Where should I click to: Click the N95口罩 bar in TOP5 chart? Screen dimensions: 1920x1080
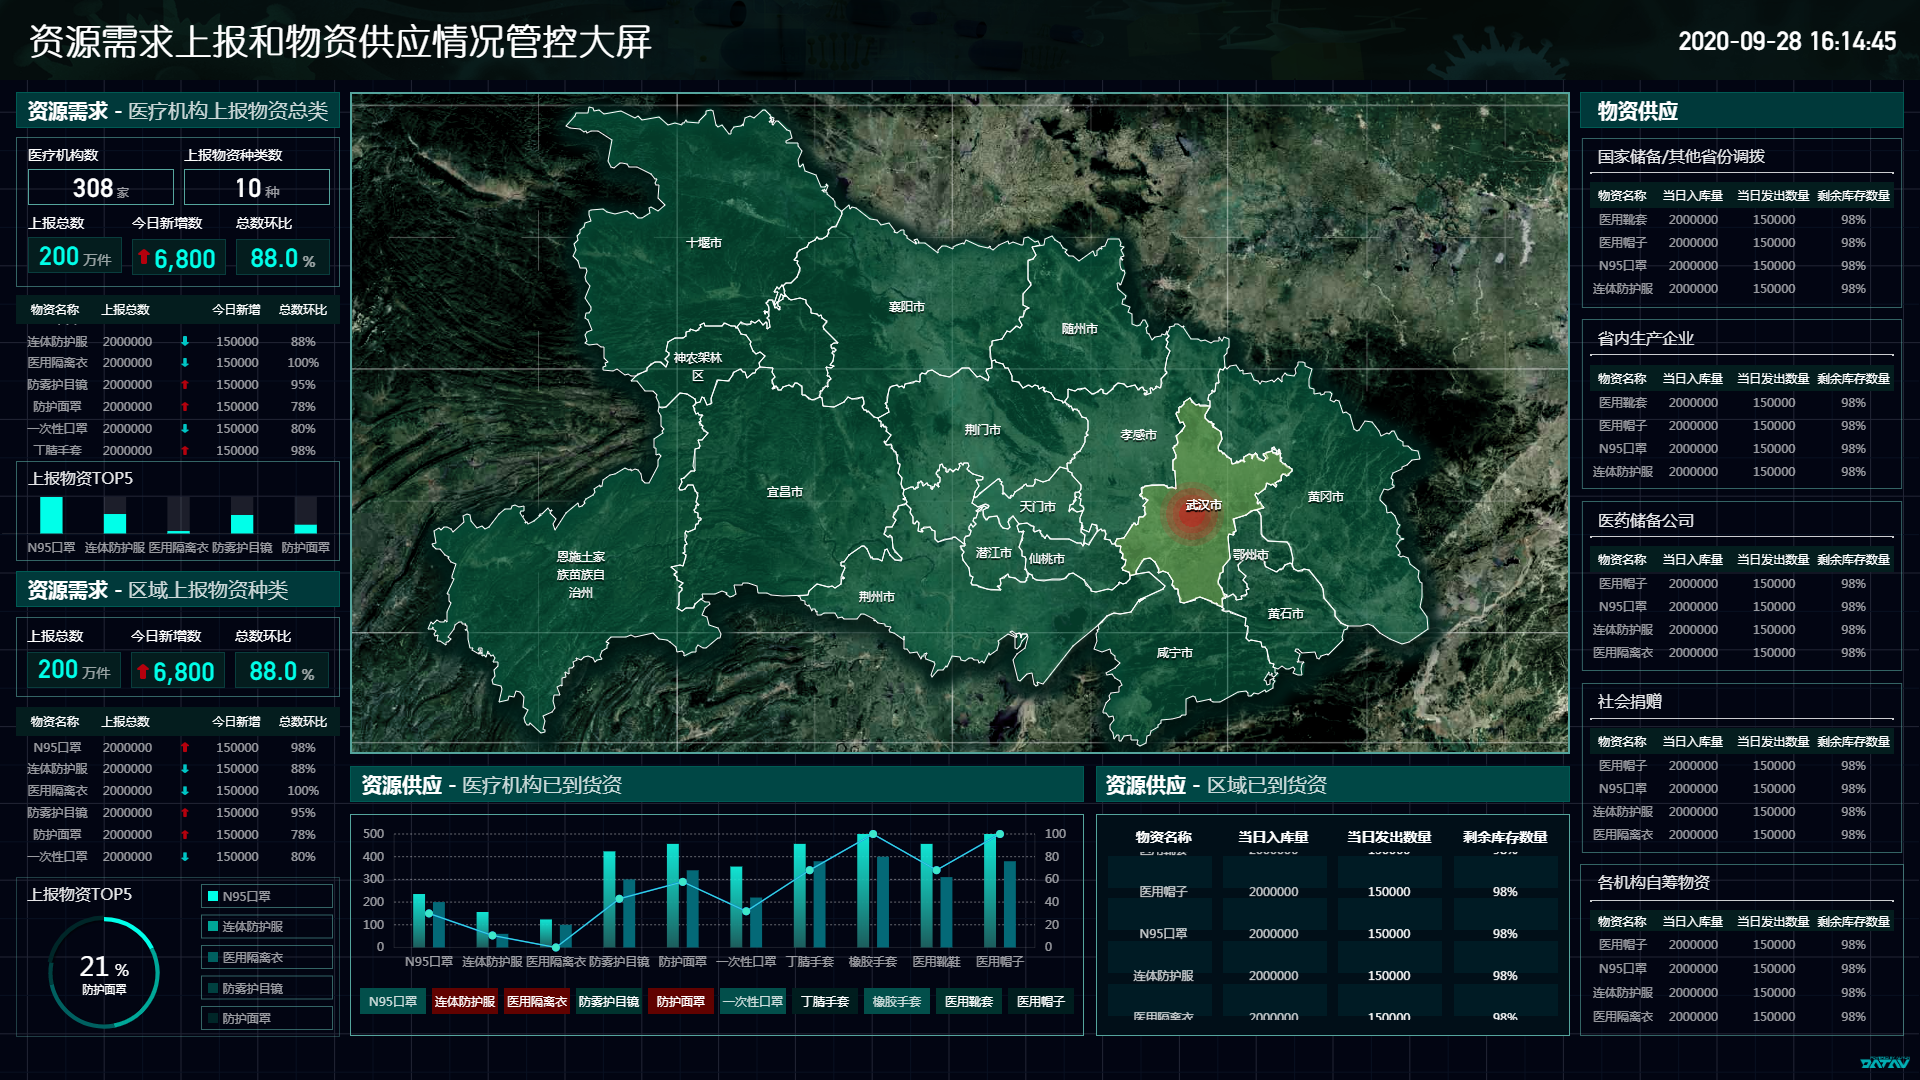point(51,515)
